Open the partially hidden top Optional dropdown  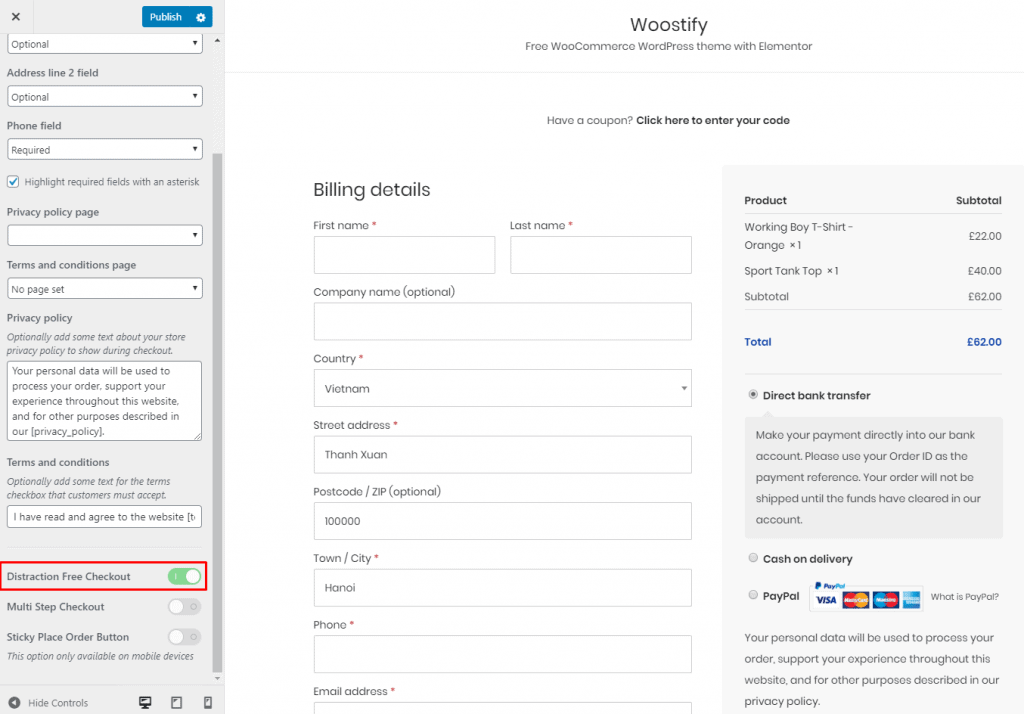tap(104, 44)
